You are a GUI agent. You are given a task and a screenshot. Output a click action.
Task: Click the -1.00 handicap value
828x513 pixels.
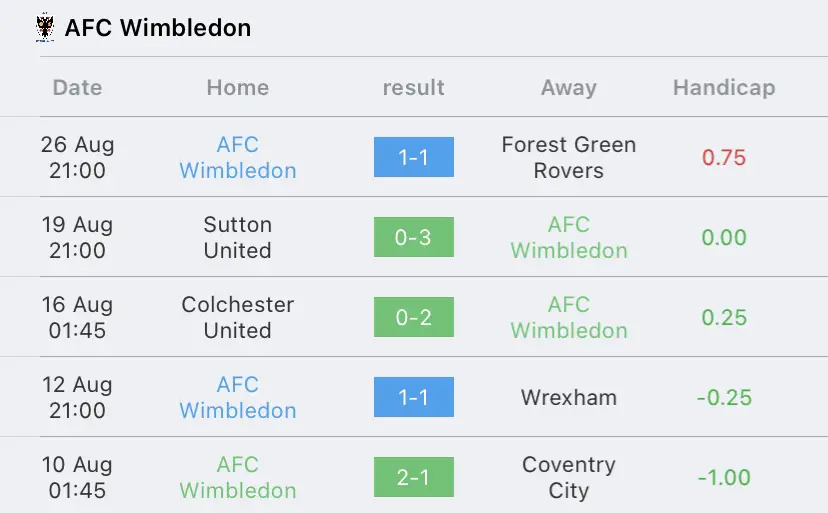tap(724, 478)
